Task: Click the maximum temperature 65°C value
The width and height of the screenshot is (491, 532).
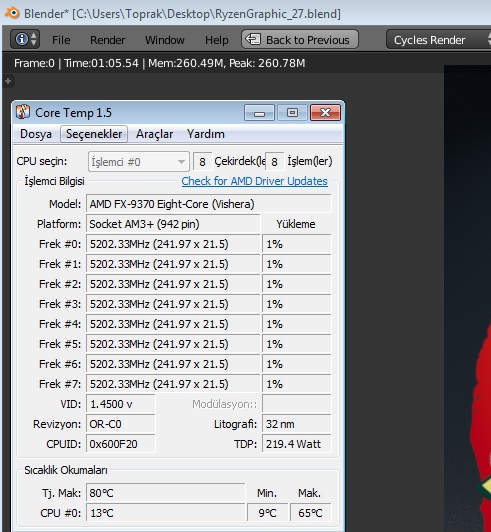Action: pos(310,513)
